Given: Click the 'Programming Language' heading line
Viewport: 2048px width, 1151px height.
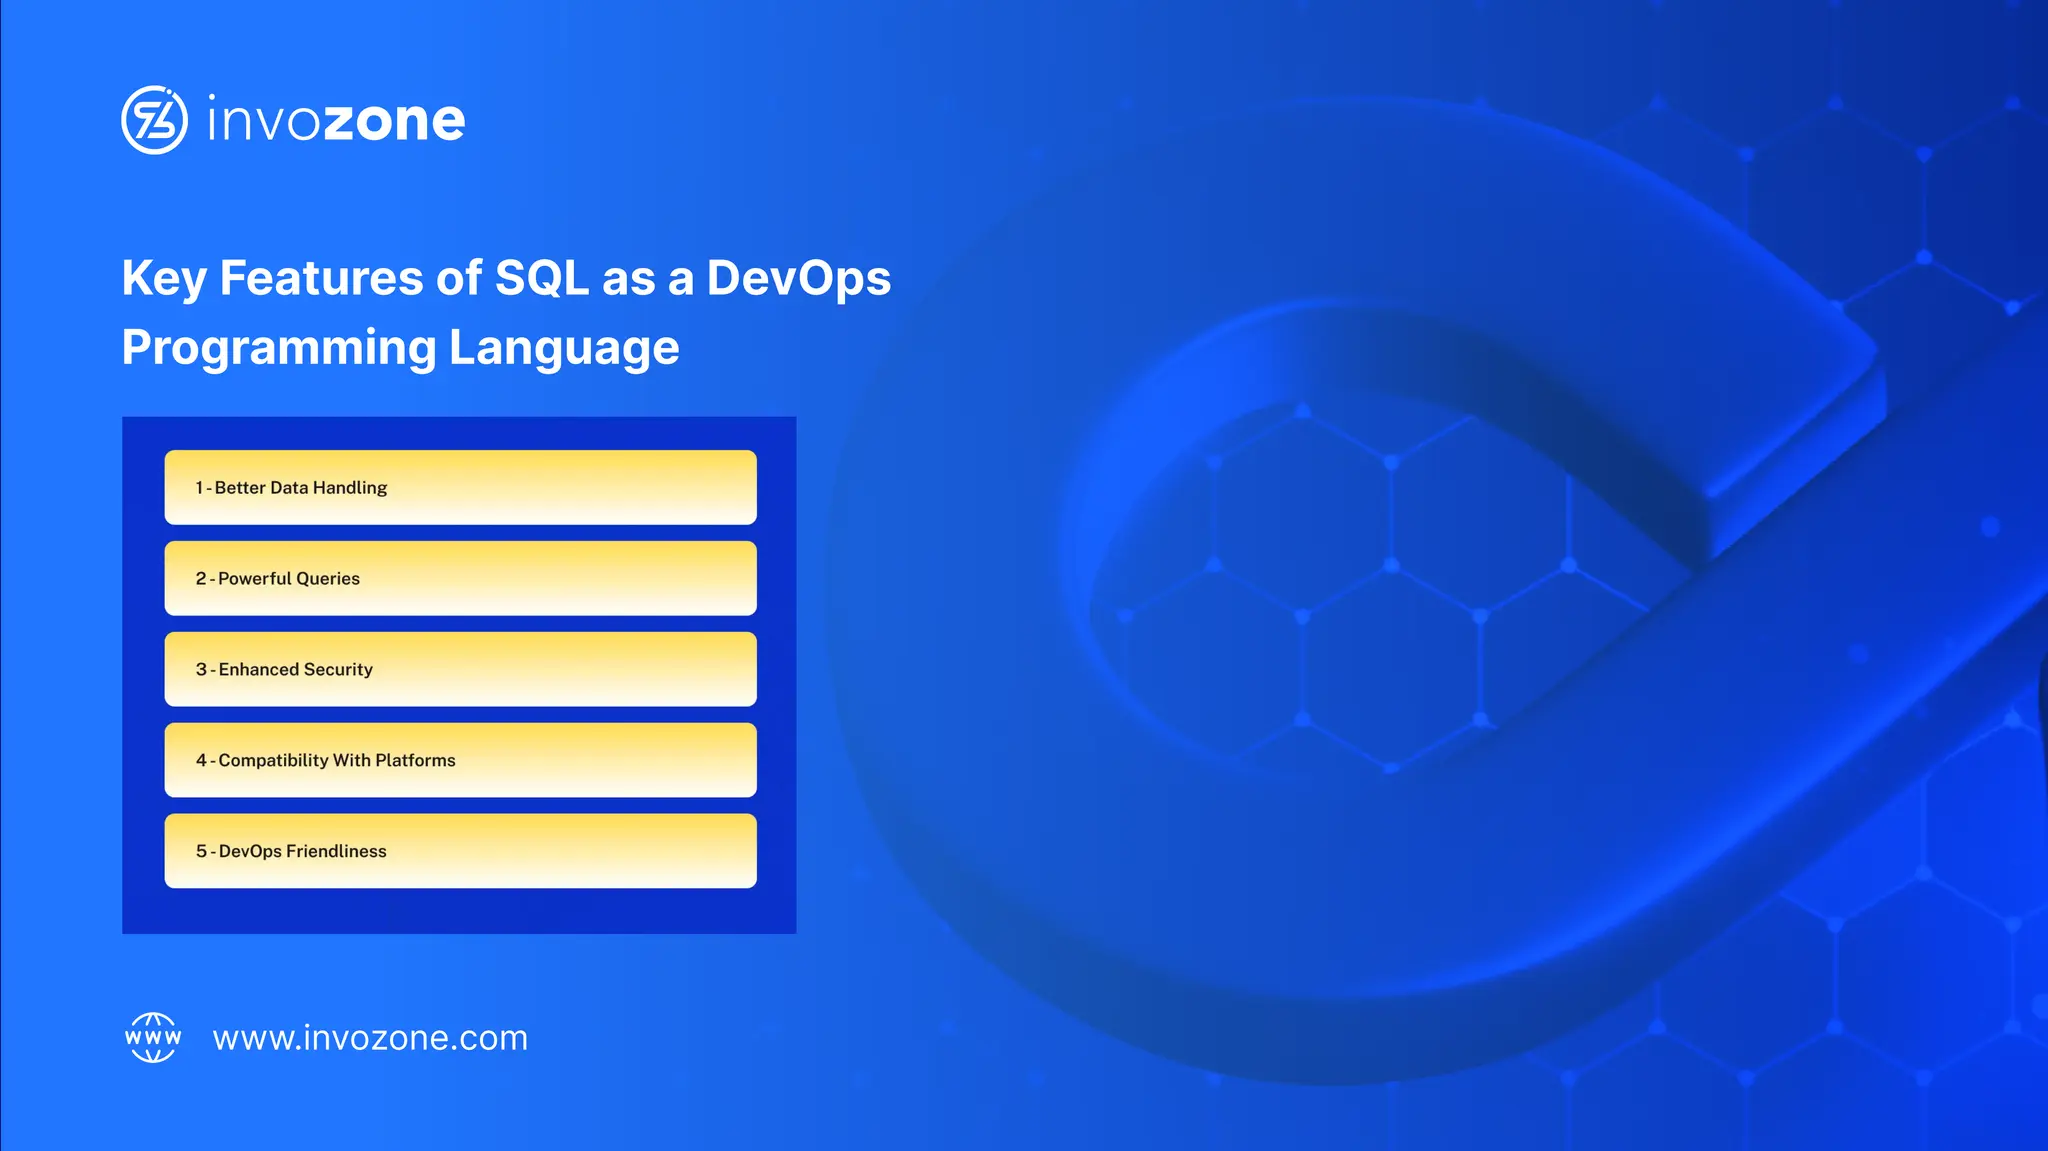Looking at the screenshot, I should pyautogui.click(x=400, y=348).
